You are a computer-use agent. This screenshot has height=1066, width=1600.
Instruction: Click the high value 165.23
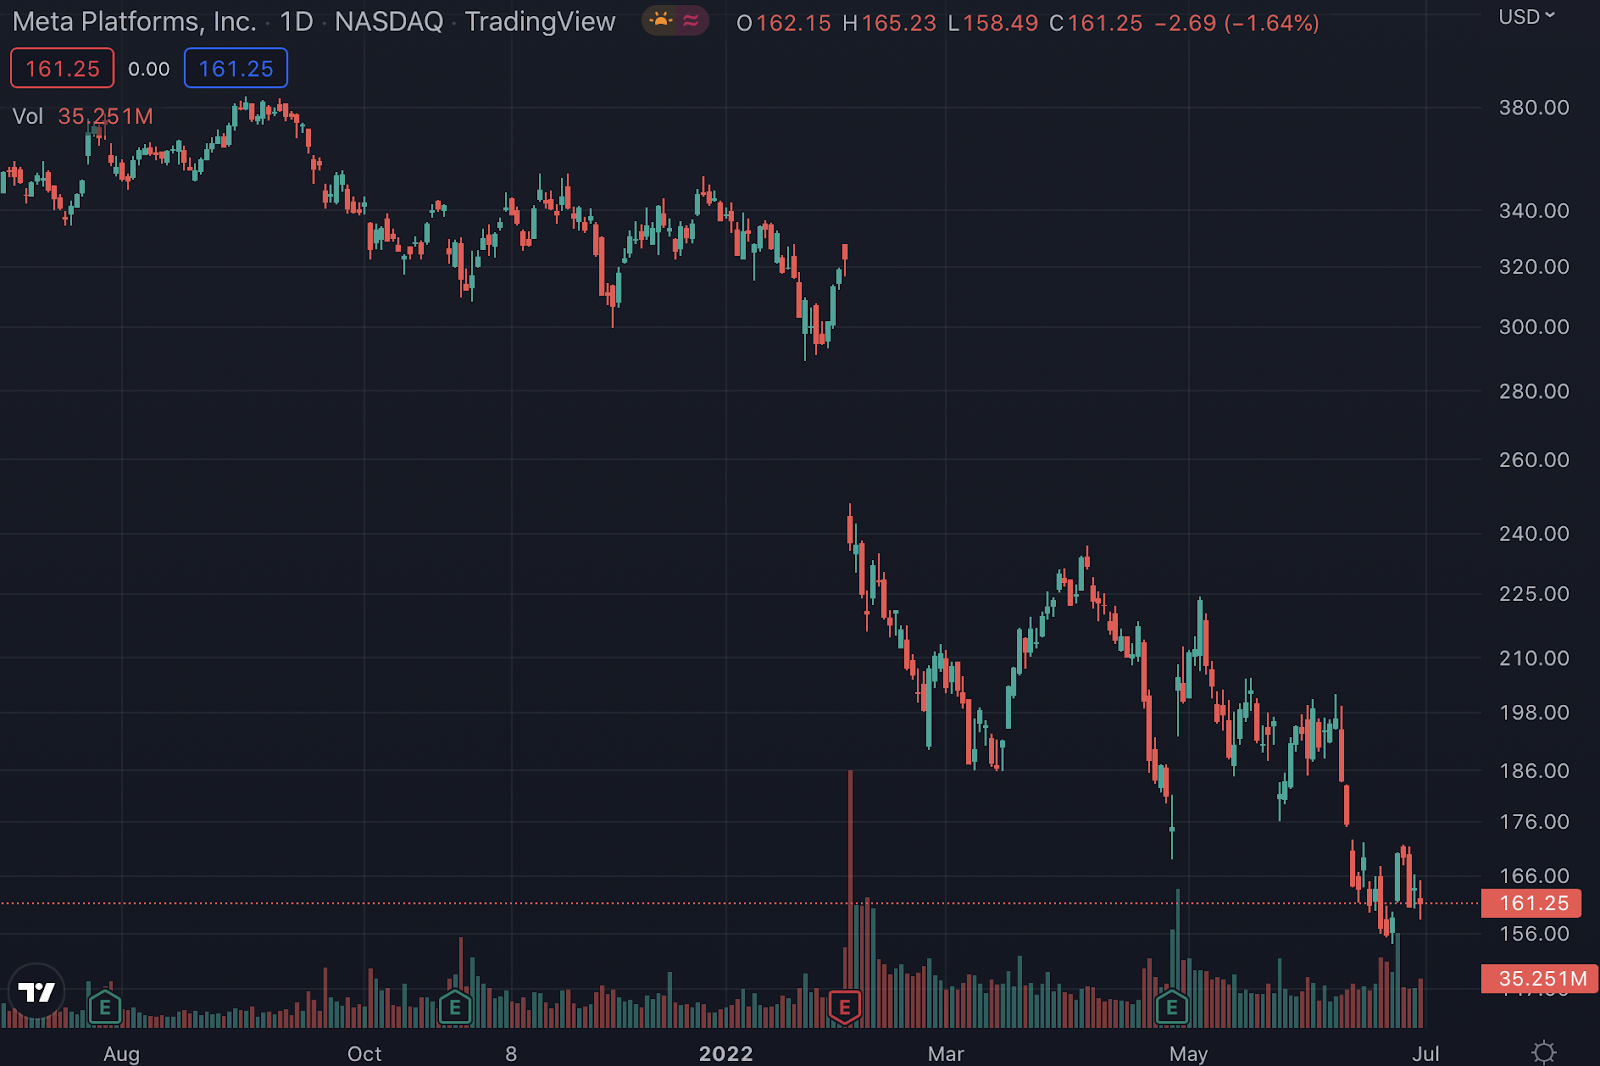pyautogui.click(x=899, y=23)
